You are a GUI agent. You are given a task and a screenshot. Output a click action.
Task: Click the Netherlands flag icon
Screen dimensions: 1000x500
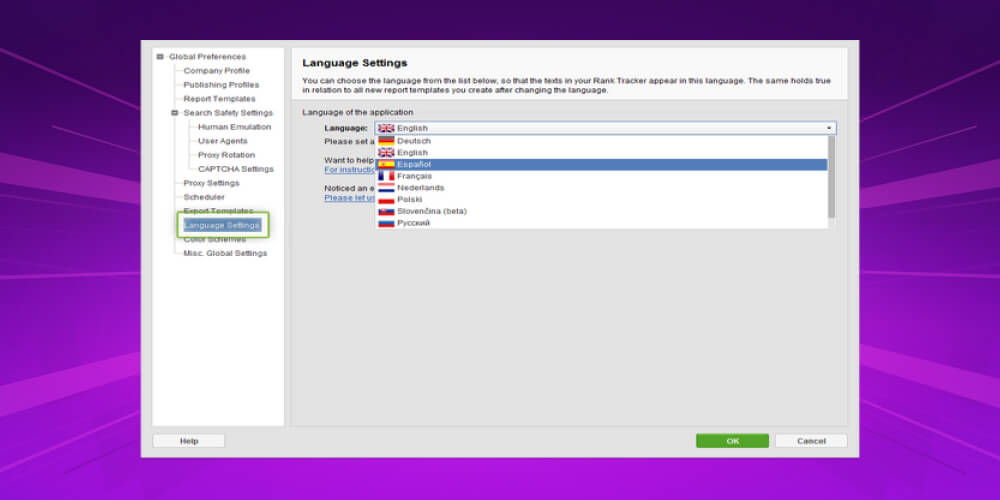click(386, 188)
